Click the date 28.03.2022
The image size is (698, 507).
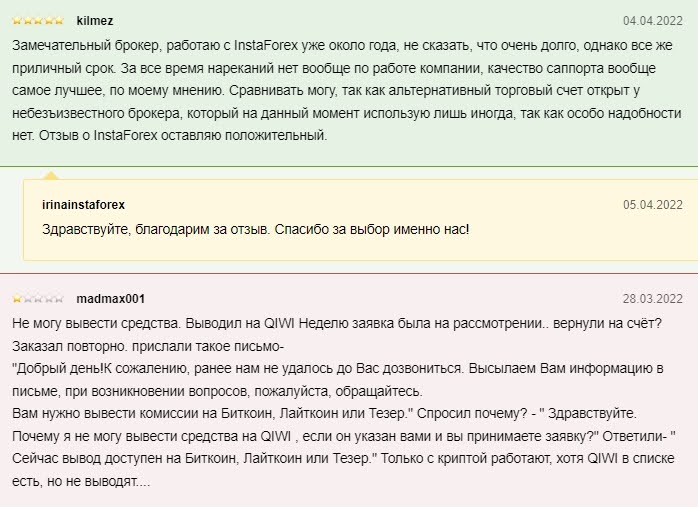[x=653, y=299]
